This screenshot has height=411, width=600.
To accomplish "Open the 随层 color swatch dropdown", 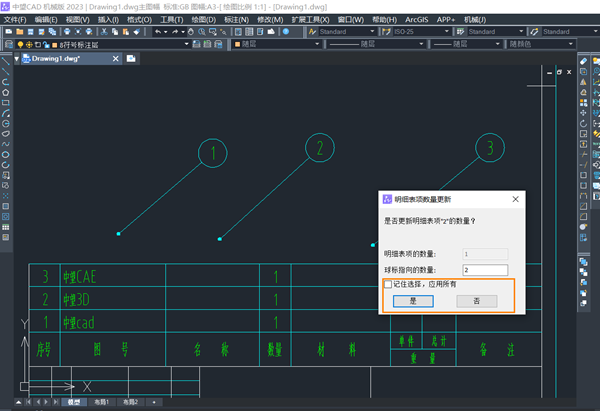I will (x=276, y=44).
